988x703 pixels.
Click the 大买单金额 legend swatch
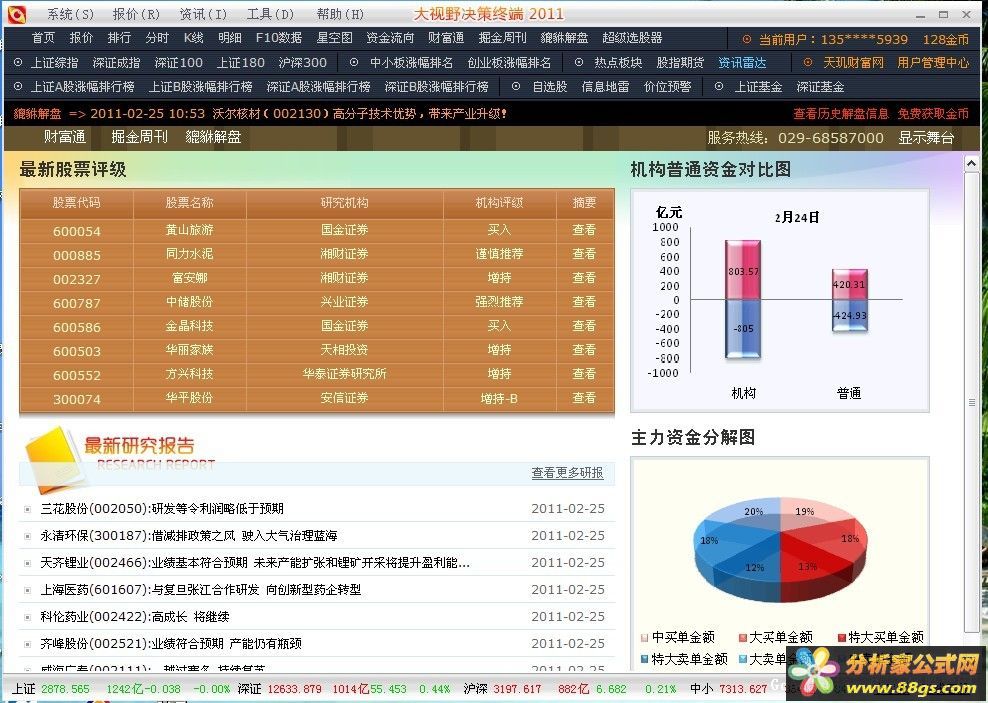[743, 637]
